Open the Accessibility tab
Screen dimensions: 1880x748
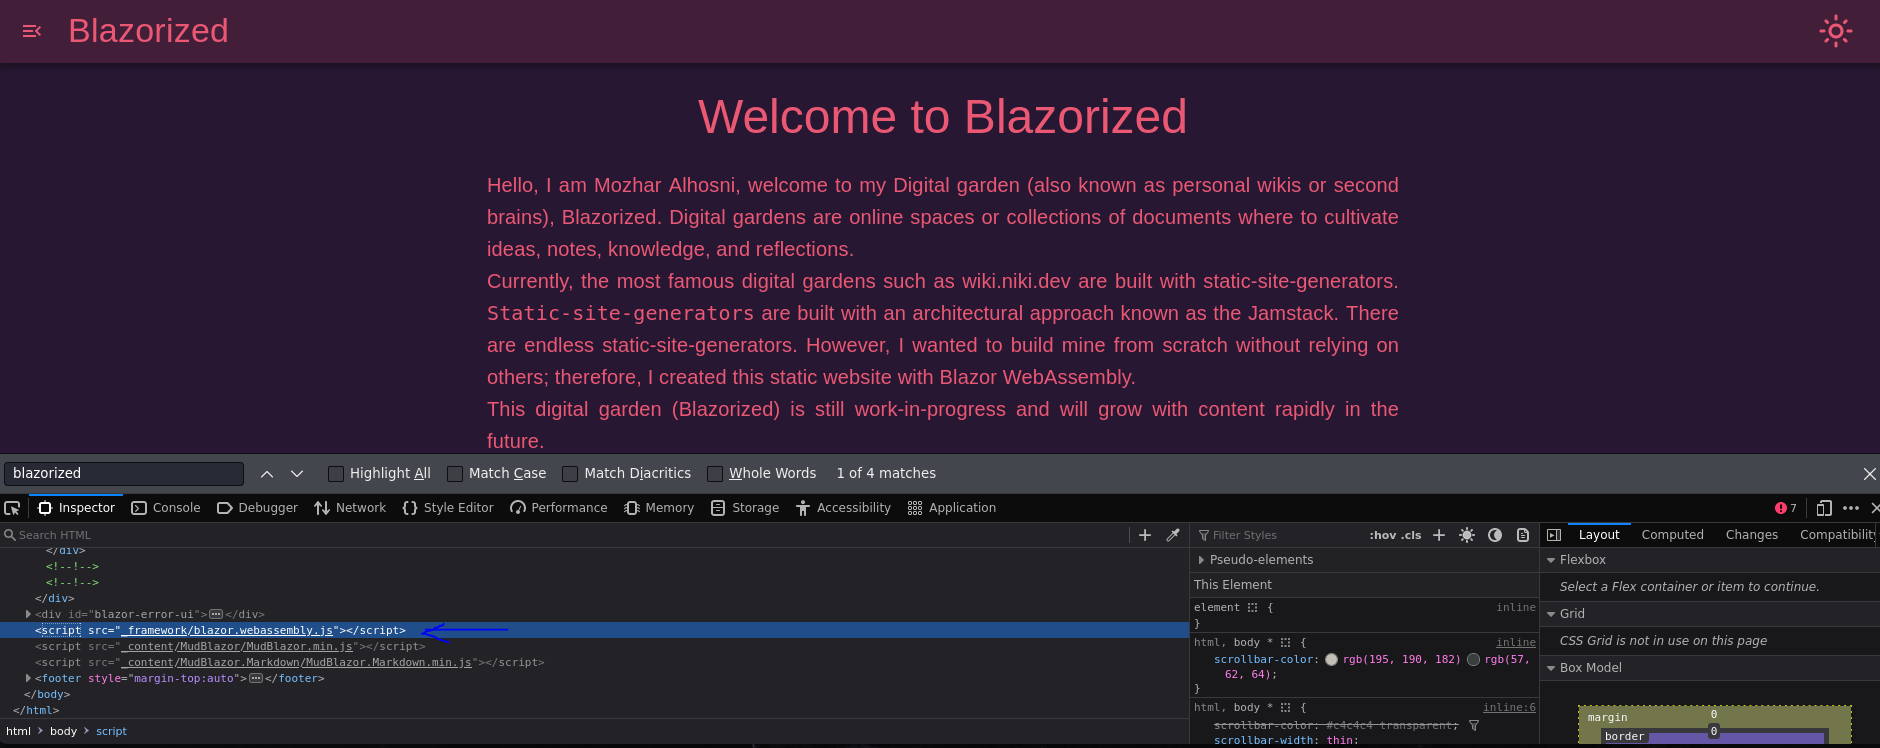pyautogui.click(x=843, y=508)
